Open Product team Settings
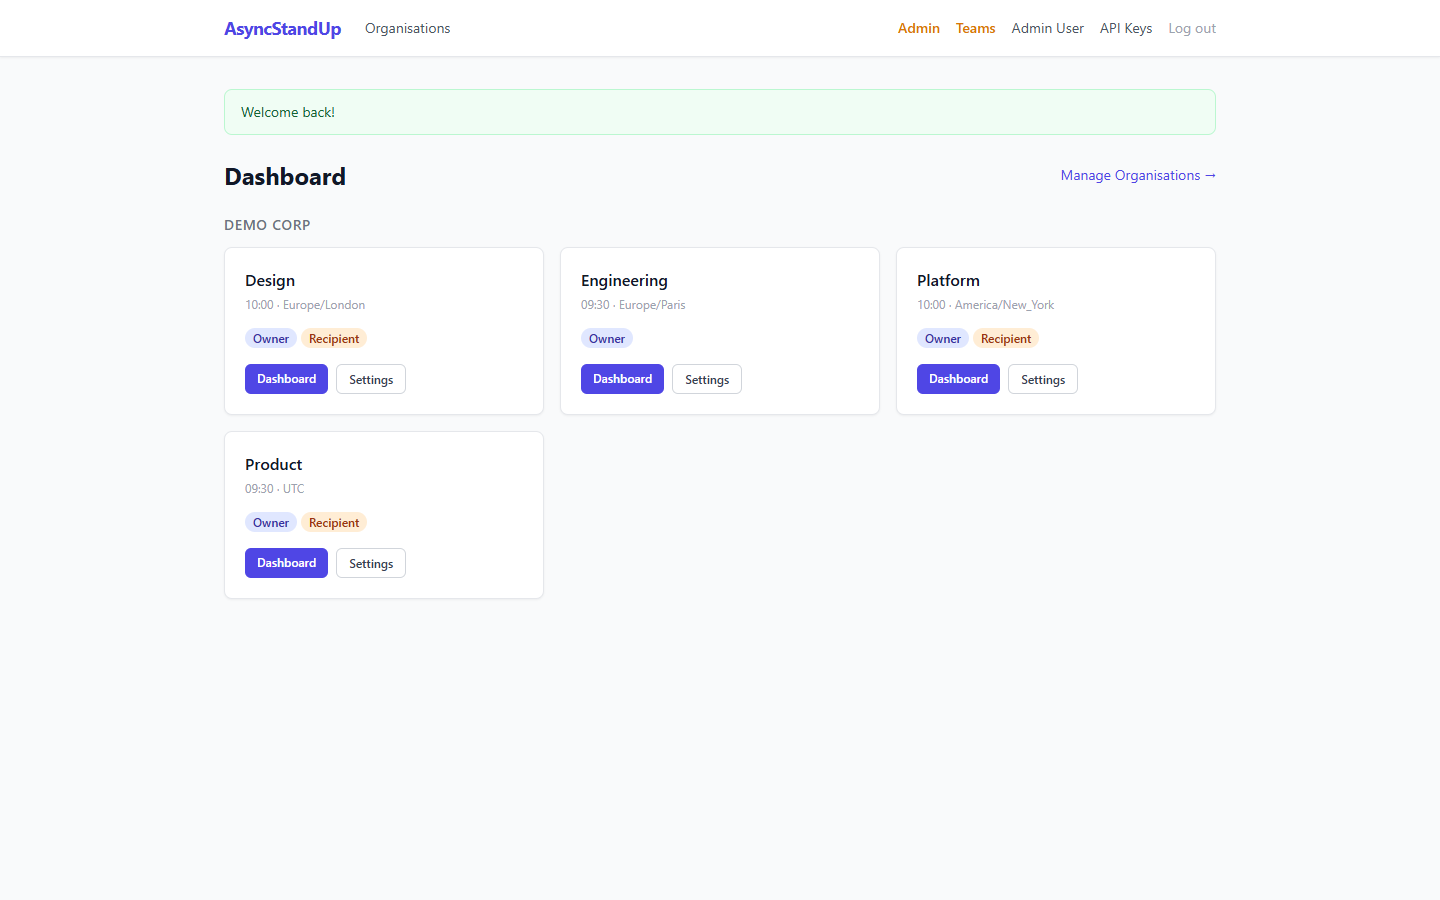This screenshot has height=900, width=1440. [371, 563]
